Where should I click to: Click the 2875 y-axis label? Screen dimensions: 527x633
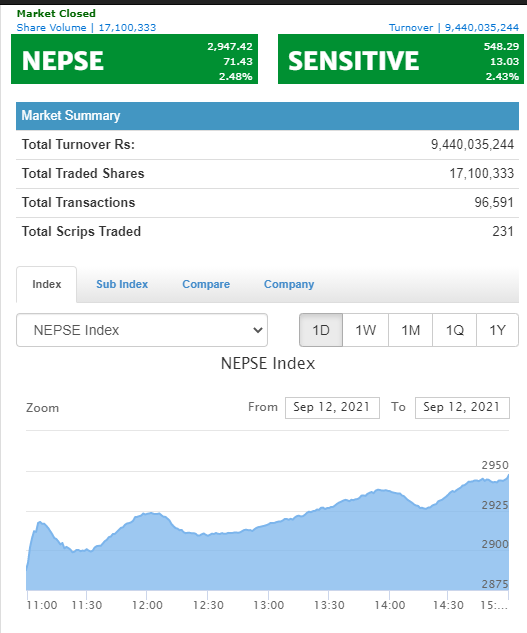coord(495,584)
